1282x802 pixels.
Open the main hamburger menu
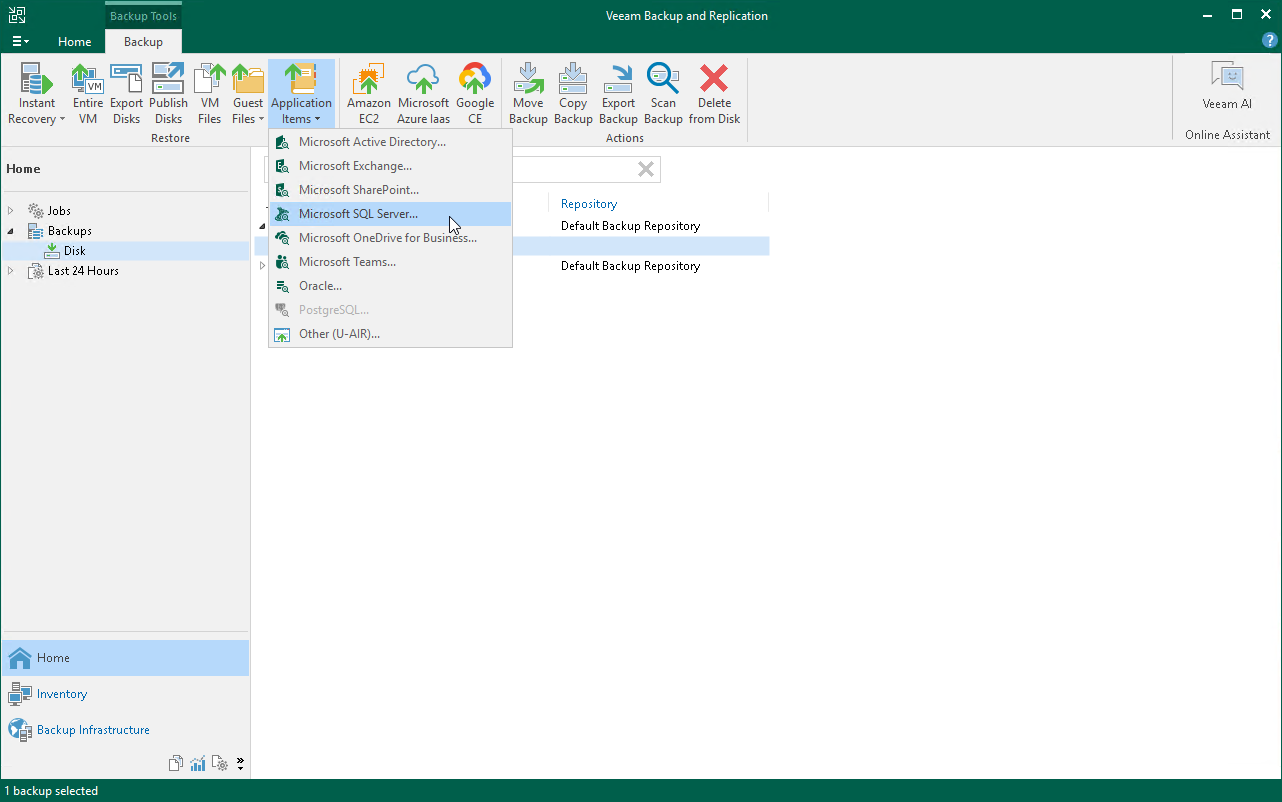tap(20, 42)
